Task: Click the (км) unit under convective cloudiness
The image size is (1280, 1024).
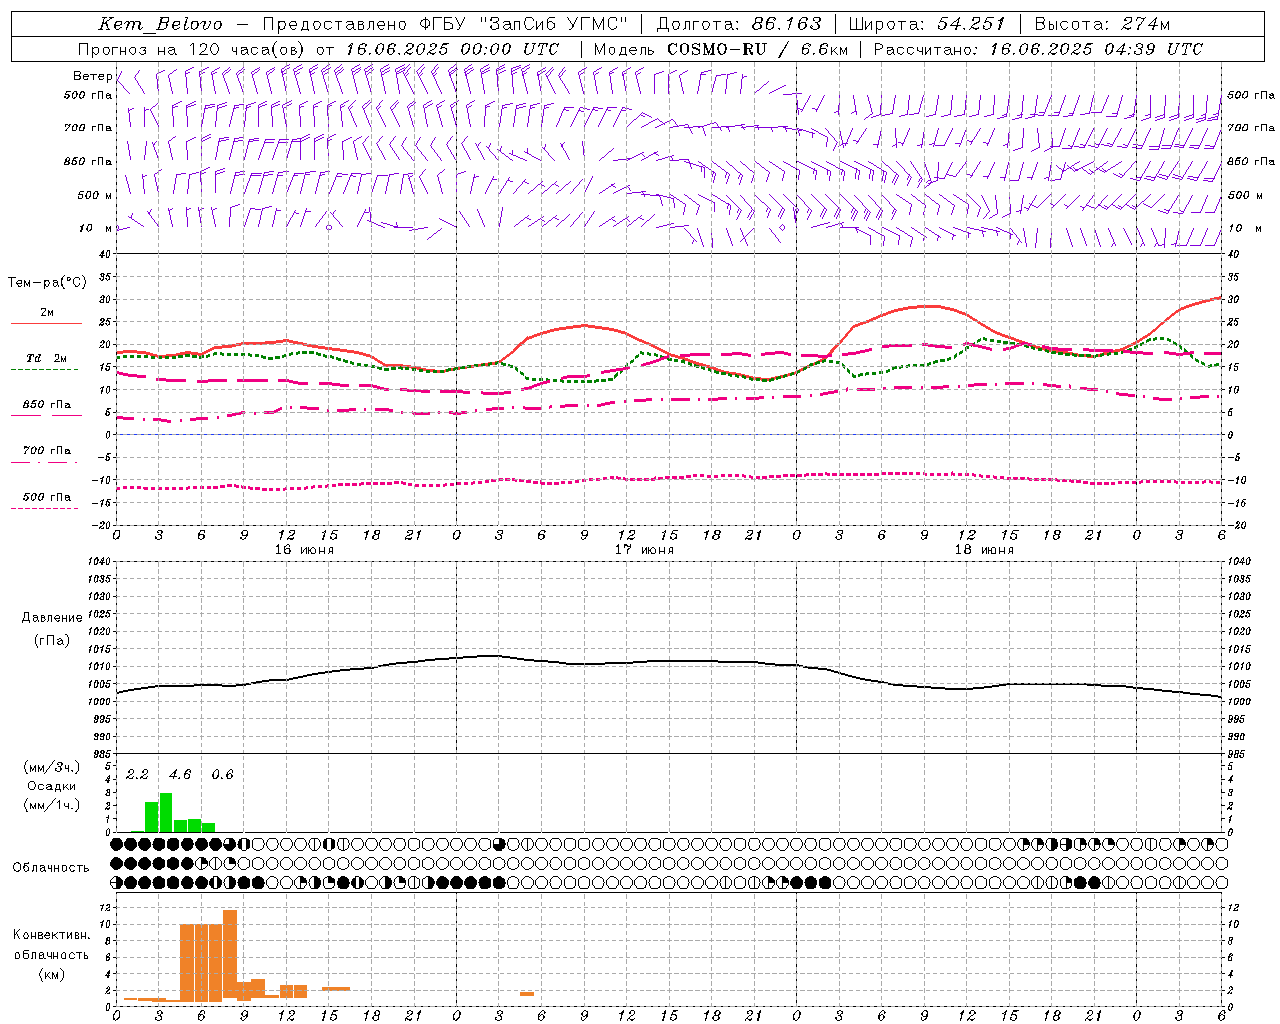Action: coord(51,974)
